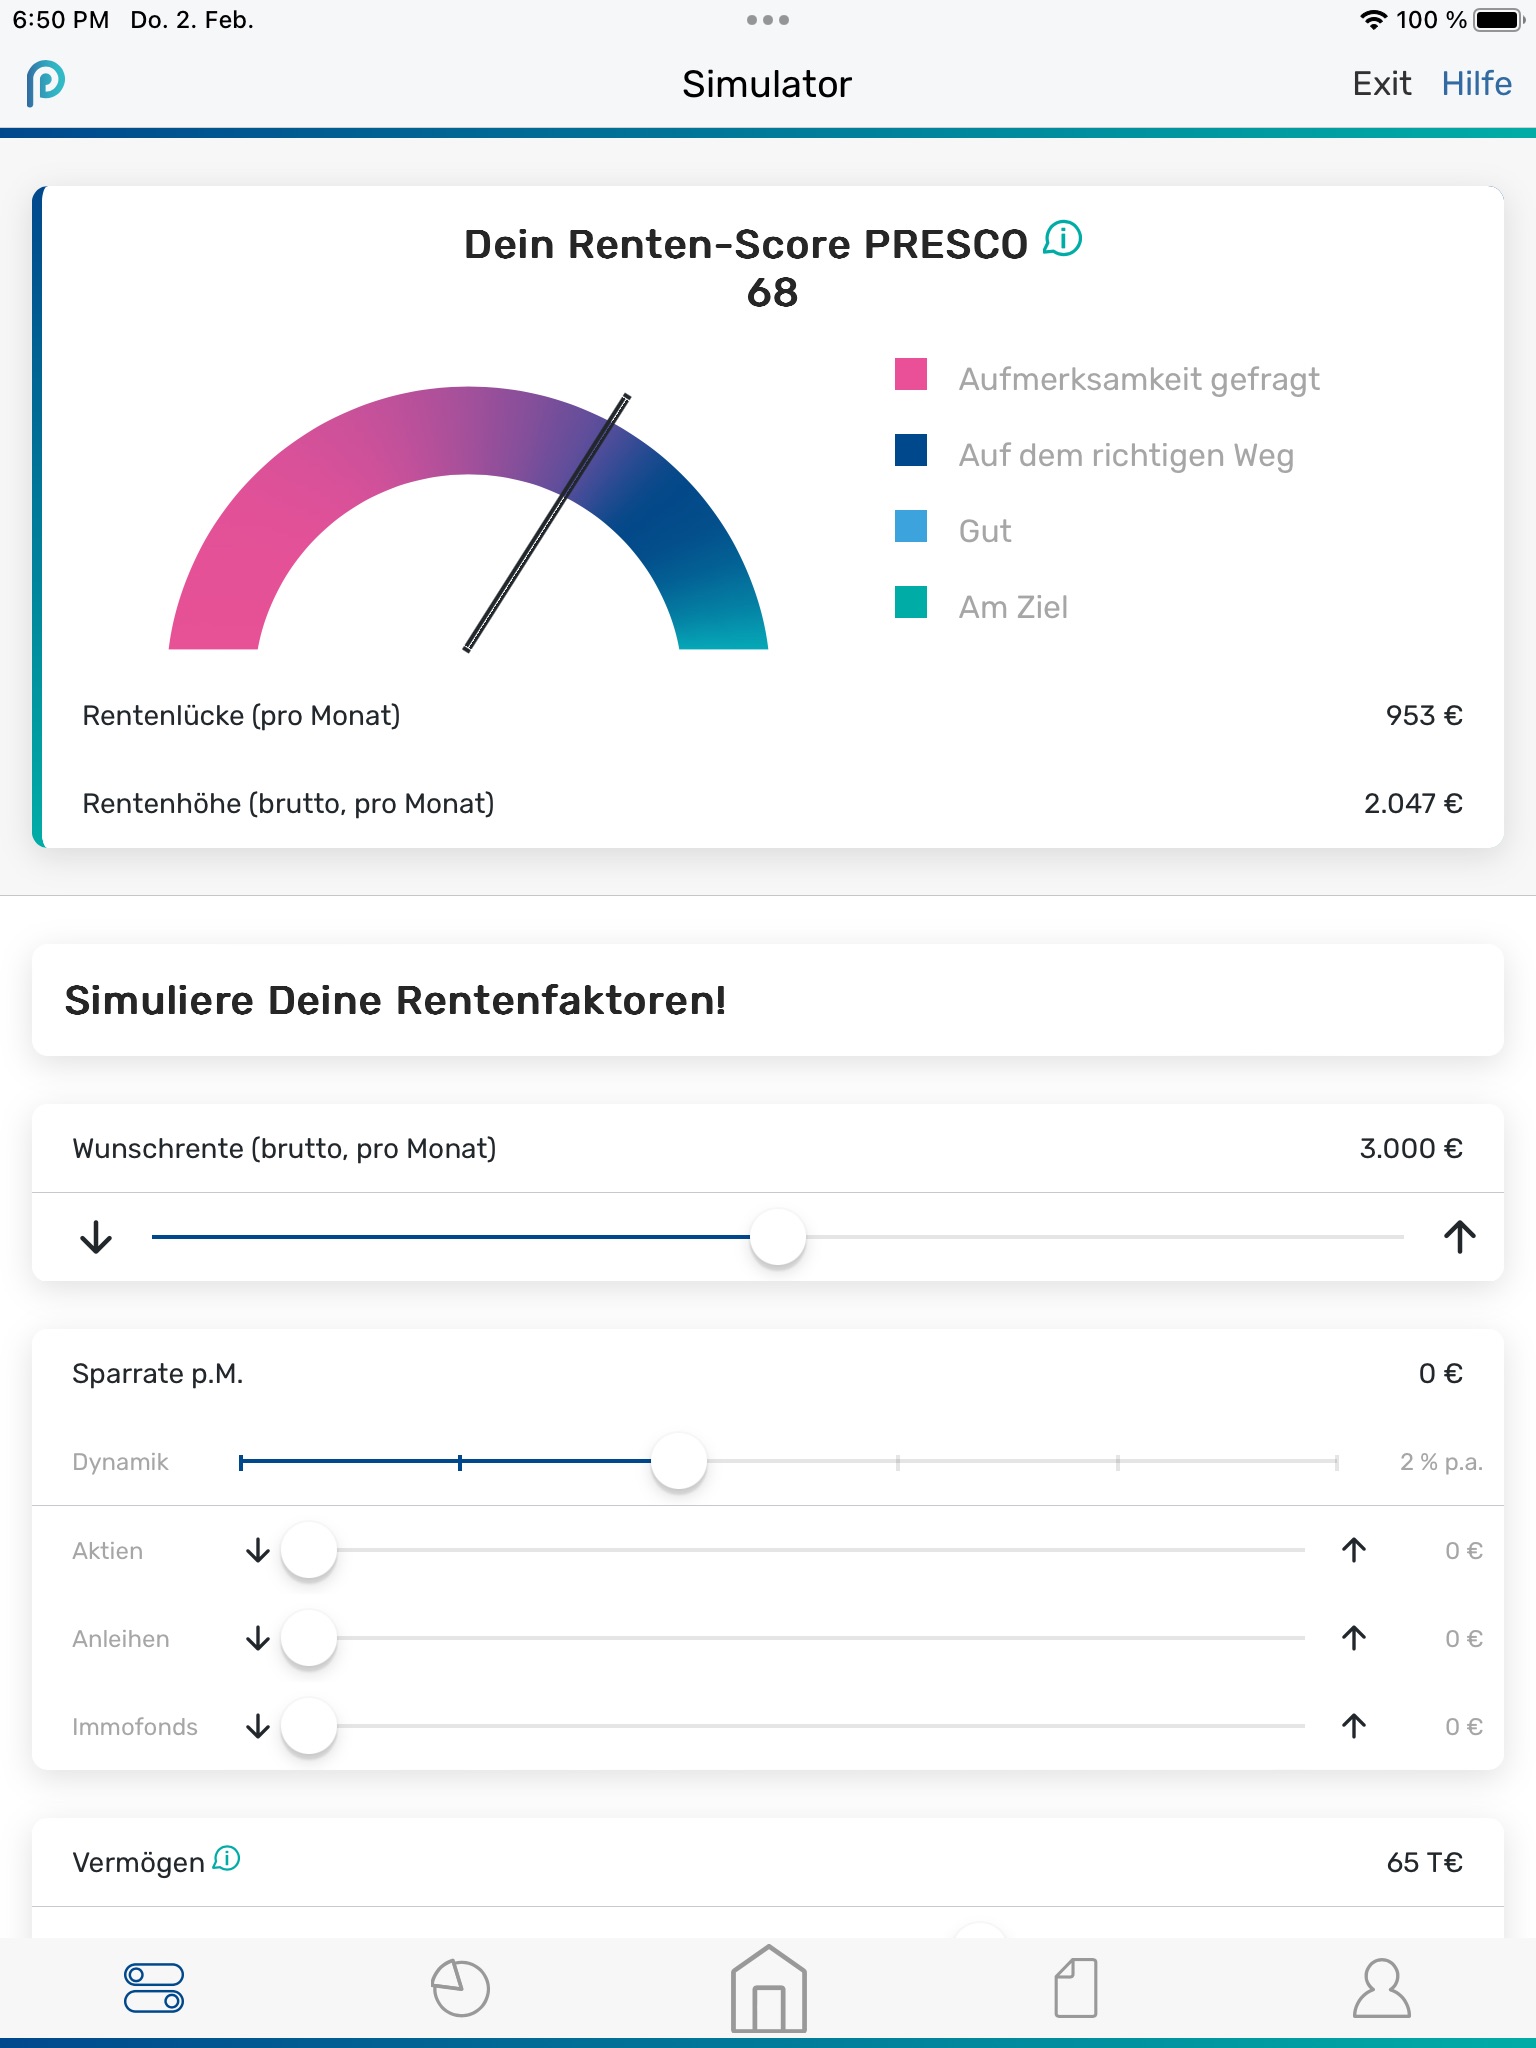Open the simulator sliders tab icon
The image size is (1536, 2048).
click(x=154, y=1988)
